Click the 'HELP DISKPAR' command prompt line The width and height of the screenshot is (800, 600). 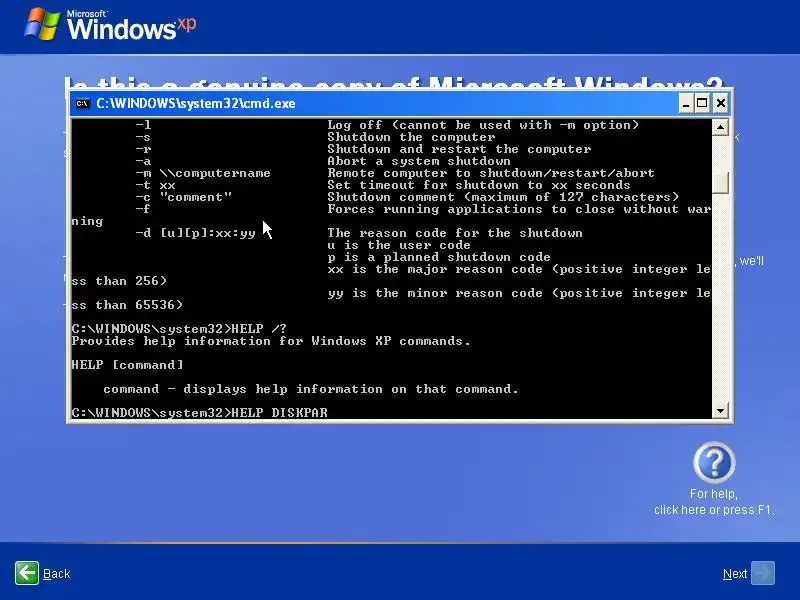coord(199,413)
